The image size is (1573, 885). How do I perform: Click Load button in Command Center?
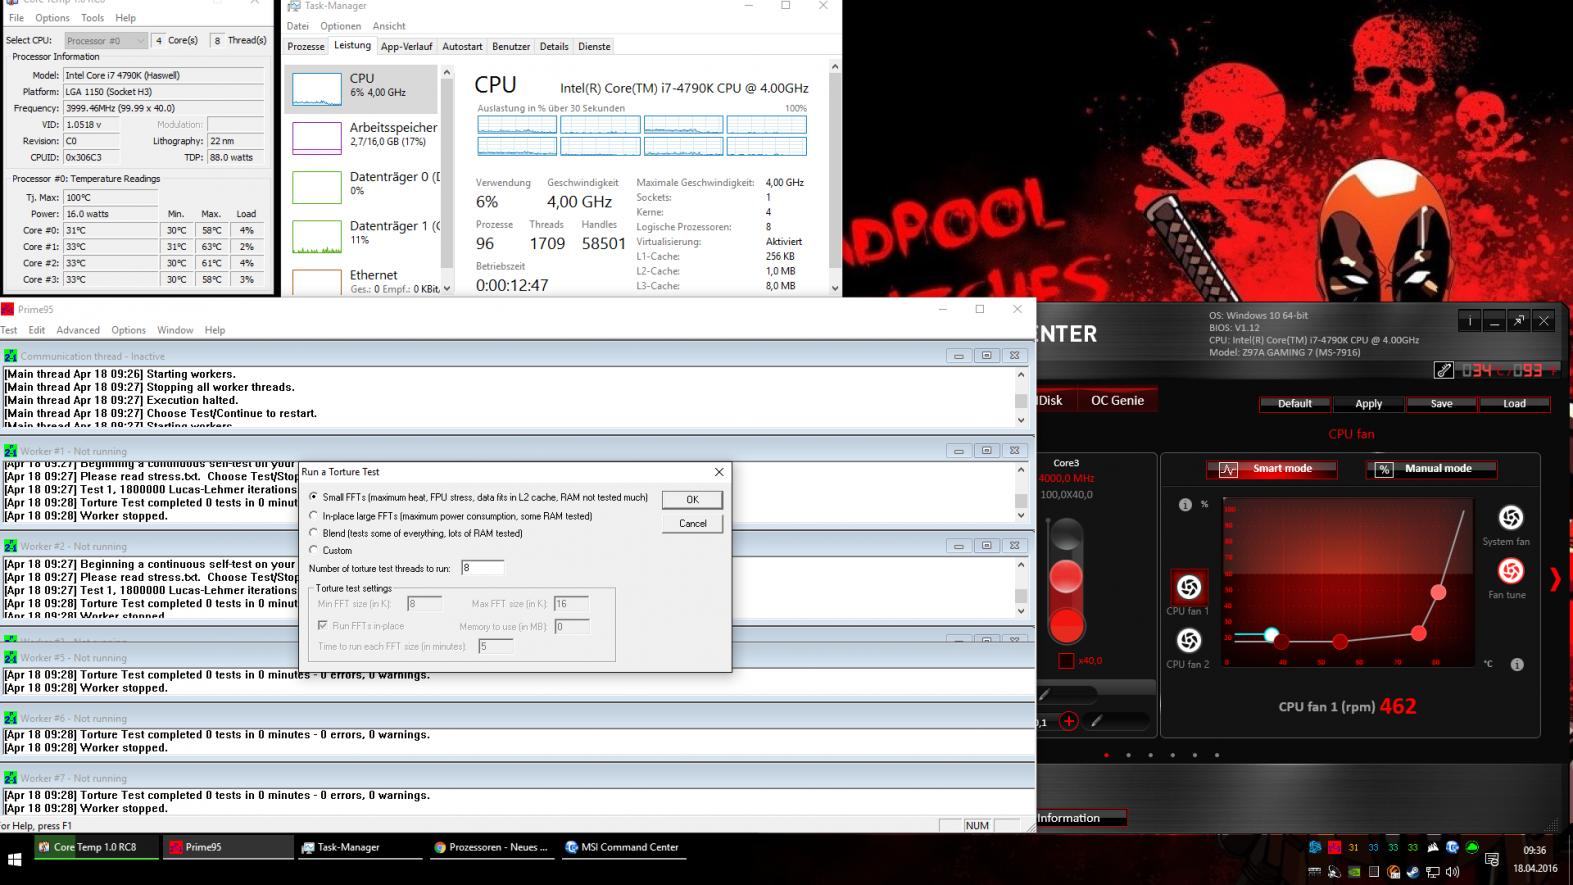pyautogui.click(x=1514, y=404)
